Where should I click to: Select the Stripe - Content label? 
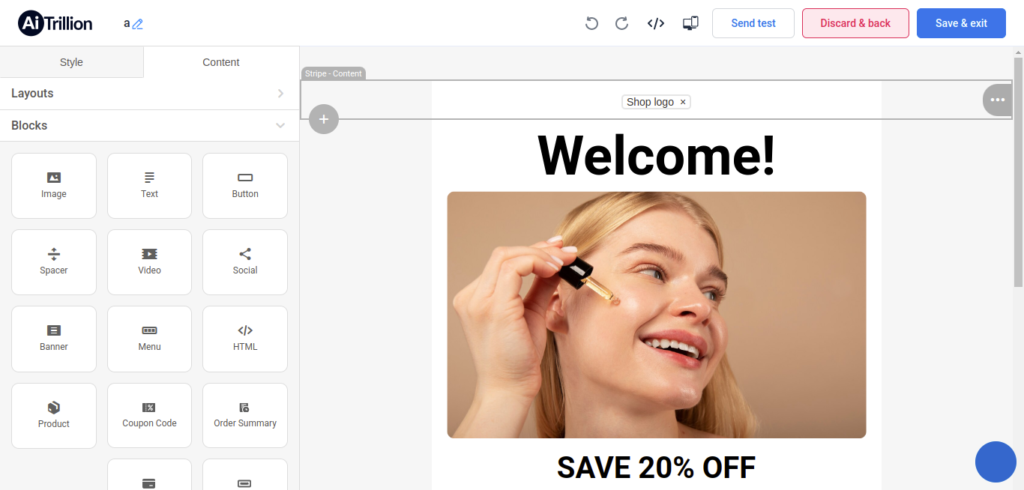(333, 73)
